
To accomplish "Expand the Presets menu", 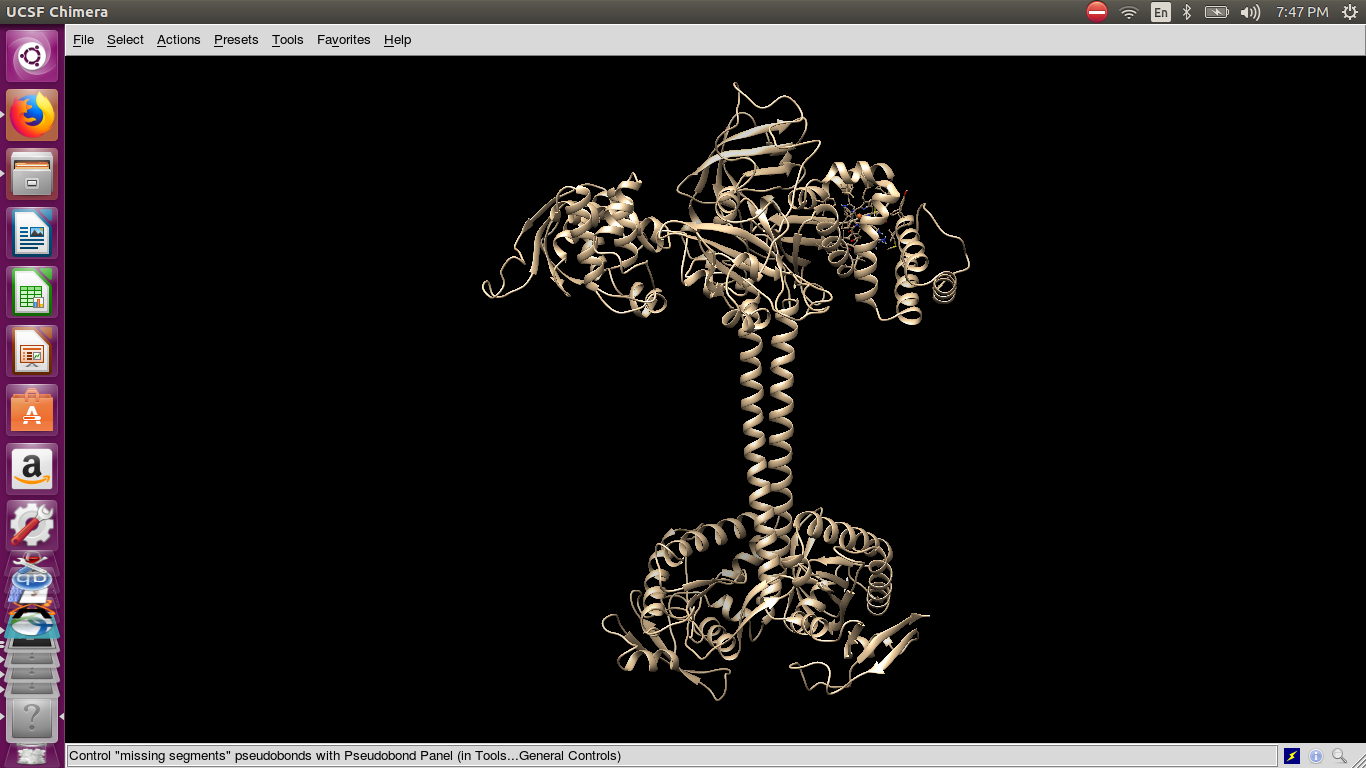I will click(x=236, y=40).
